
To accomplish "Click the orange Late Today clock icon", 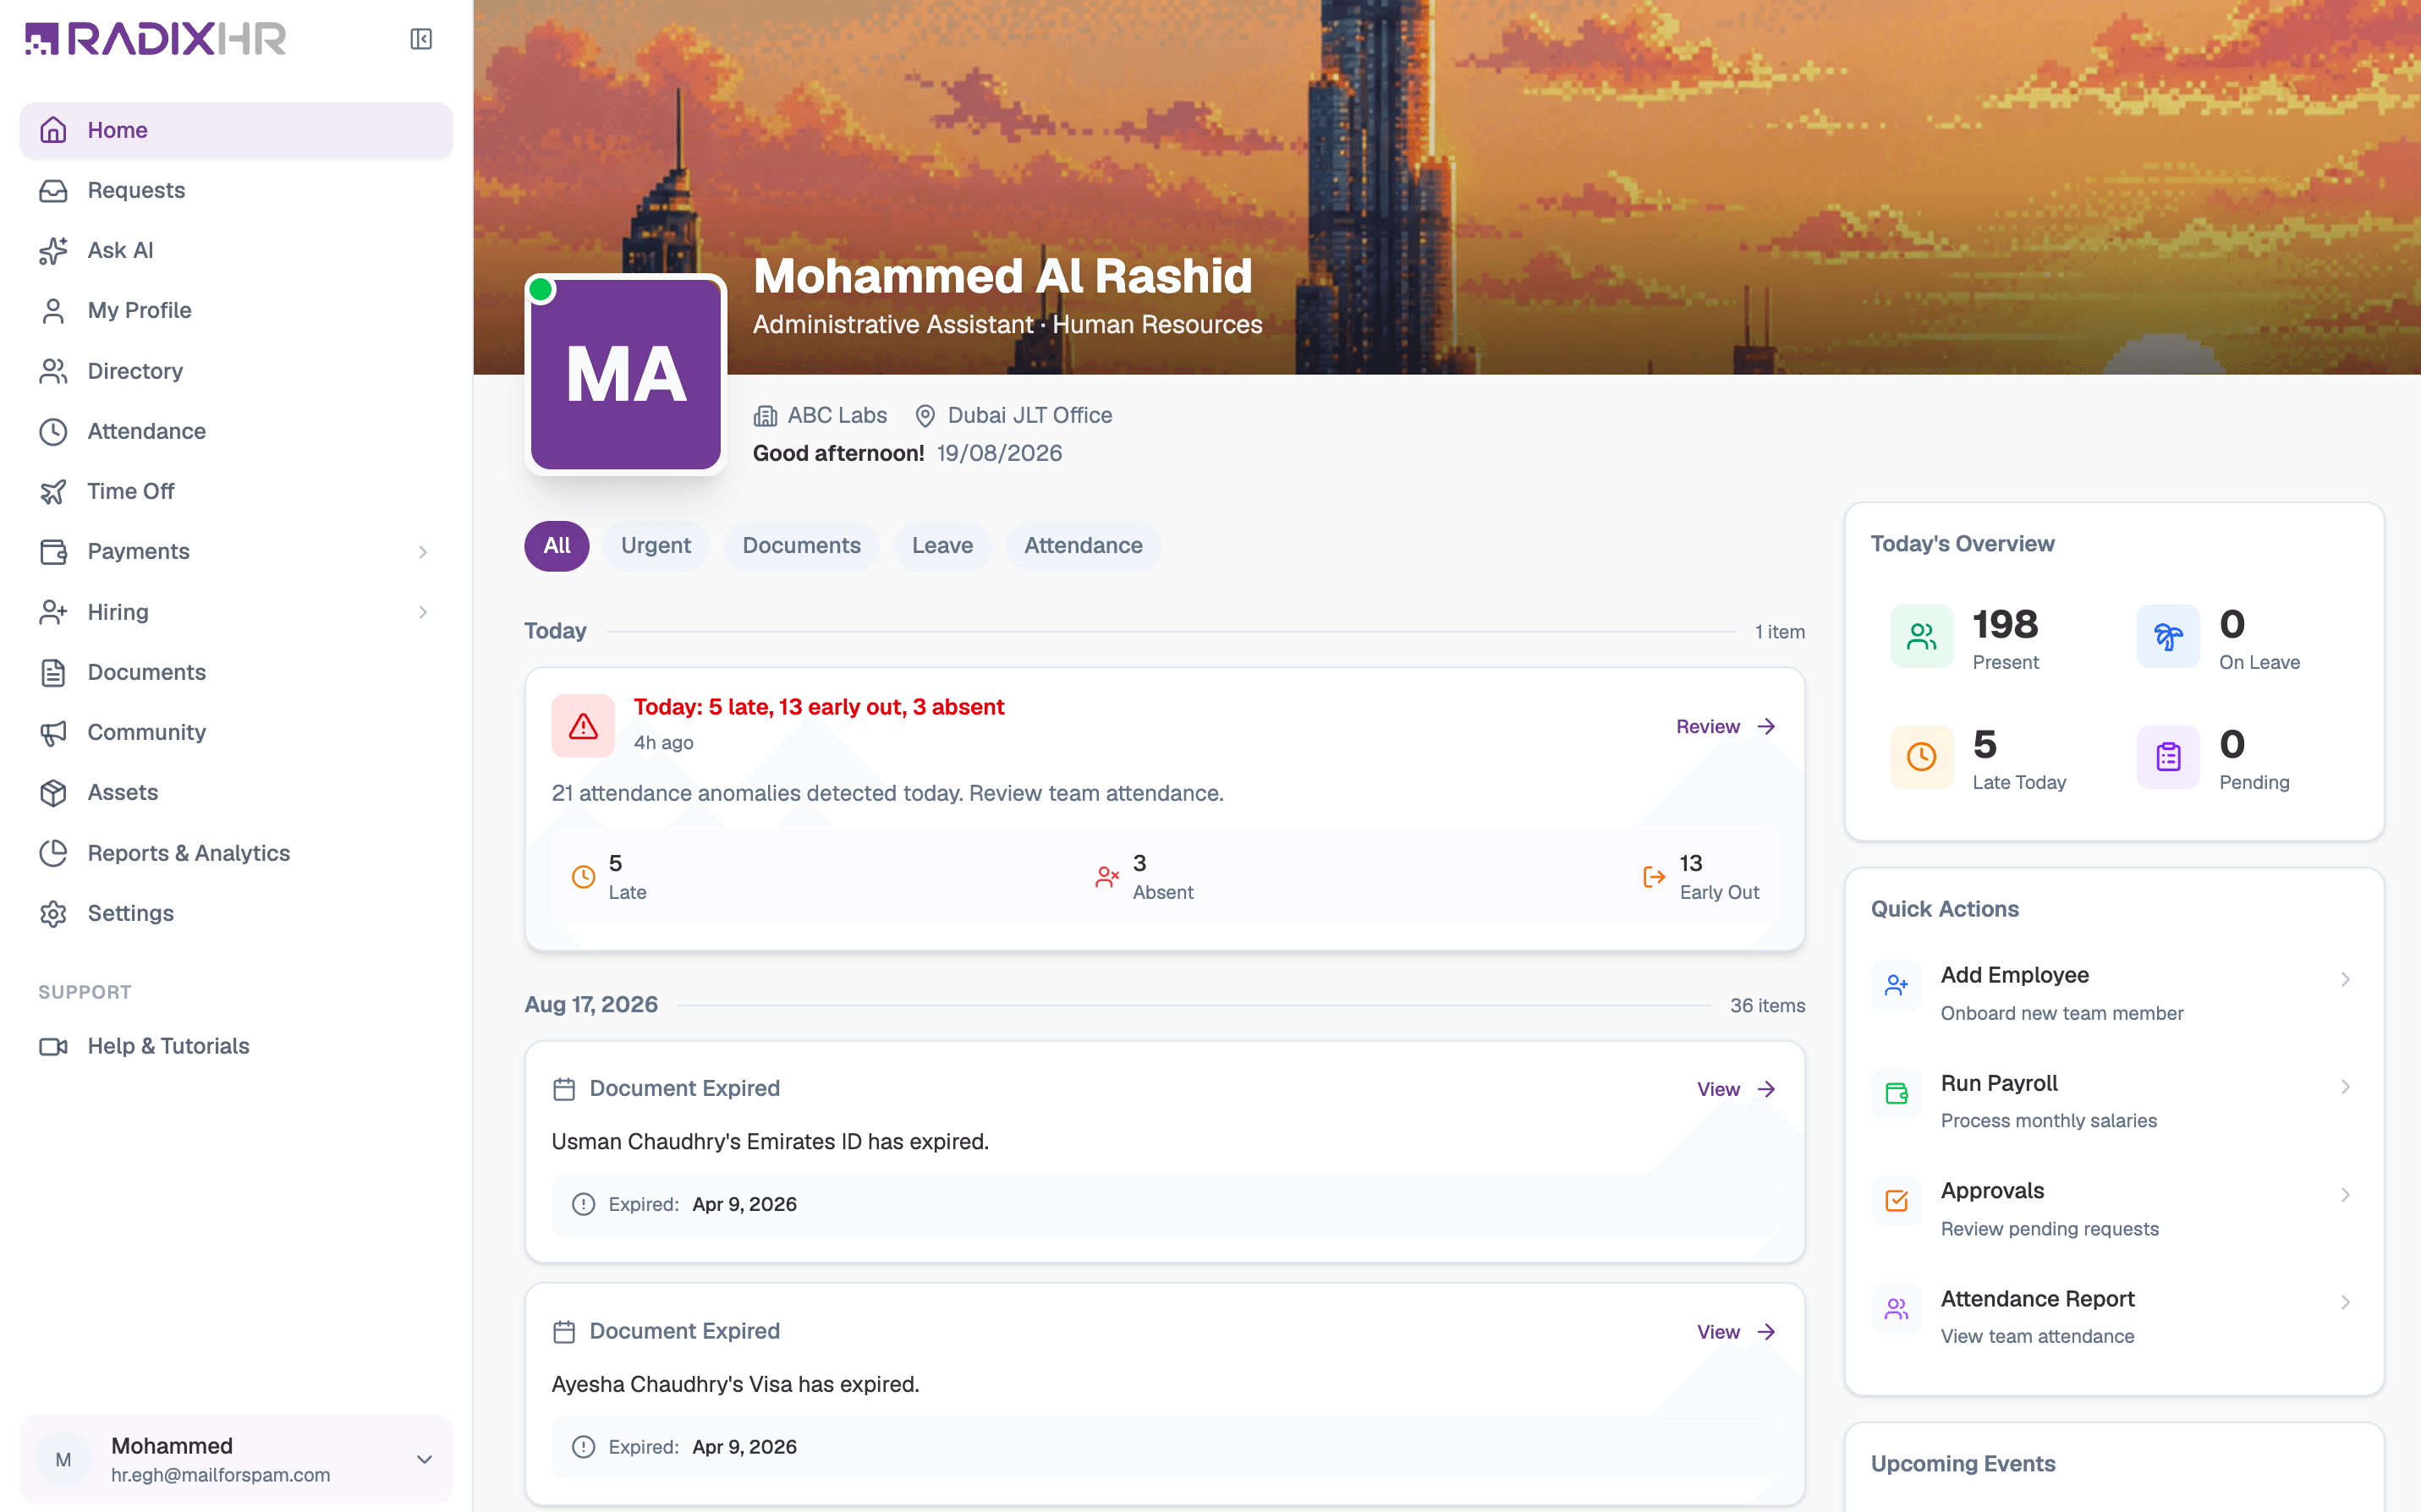I will [1921, 756].
